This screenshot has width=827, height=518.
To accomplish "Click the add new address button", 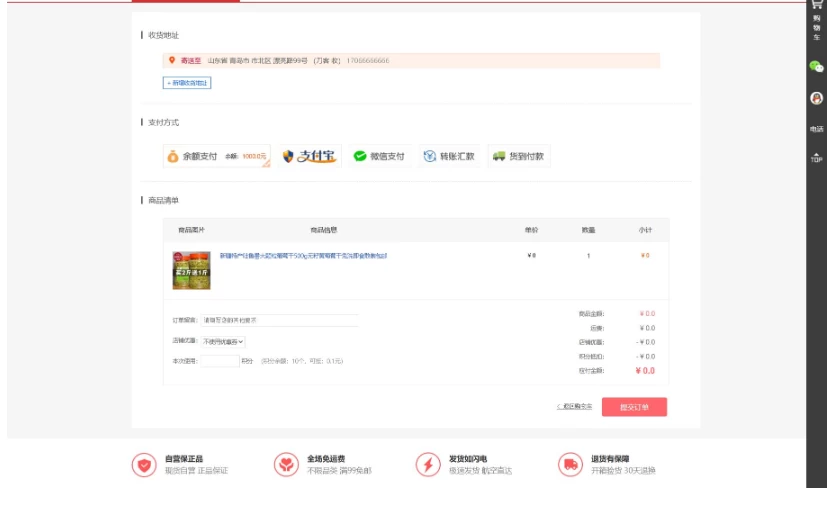I will 187,83.
